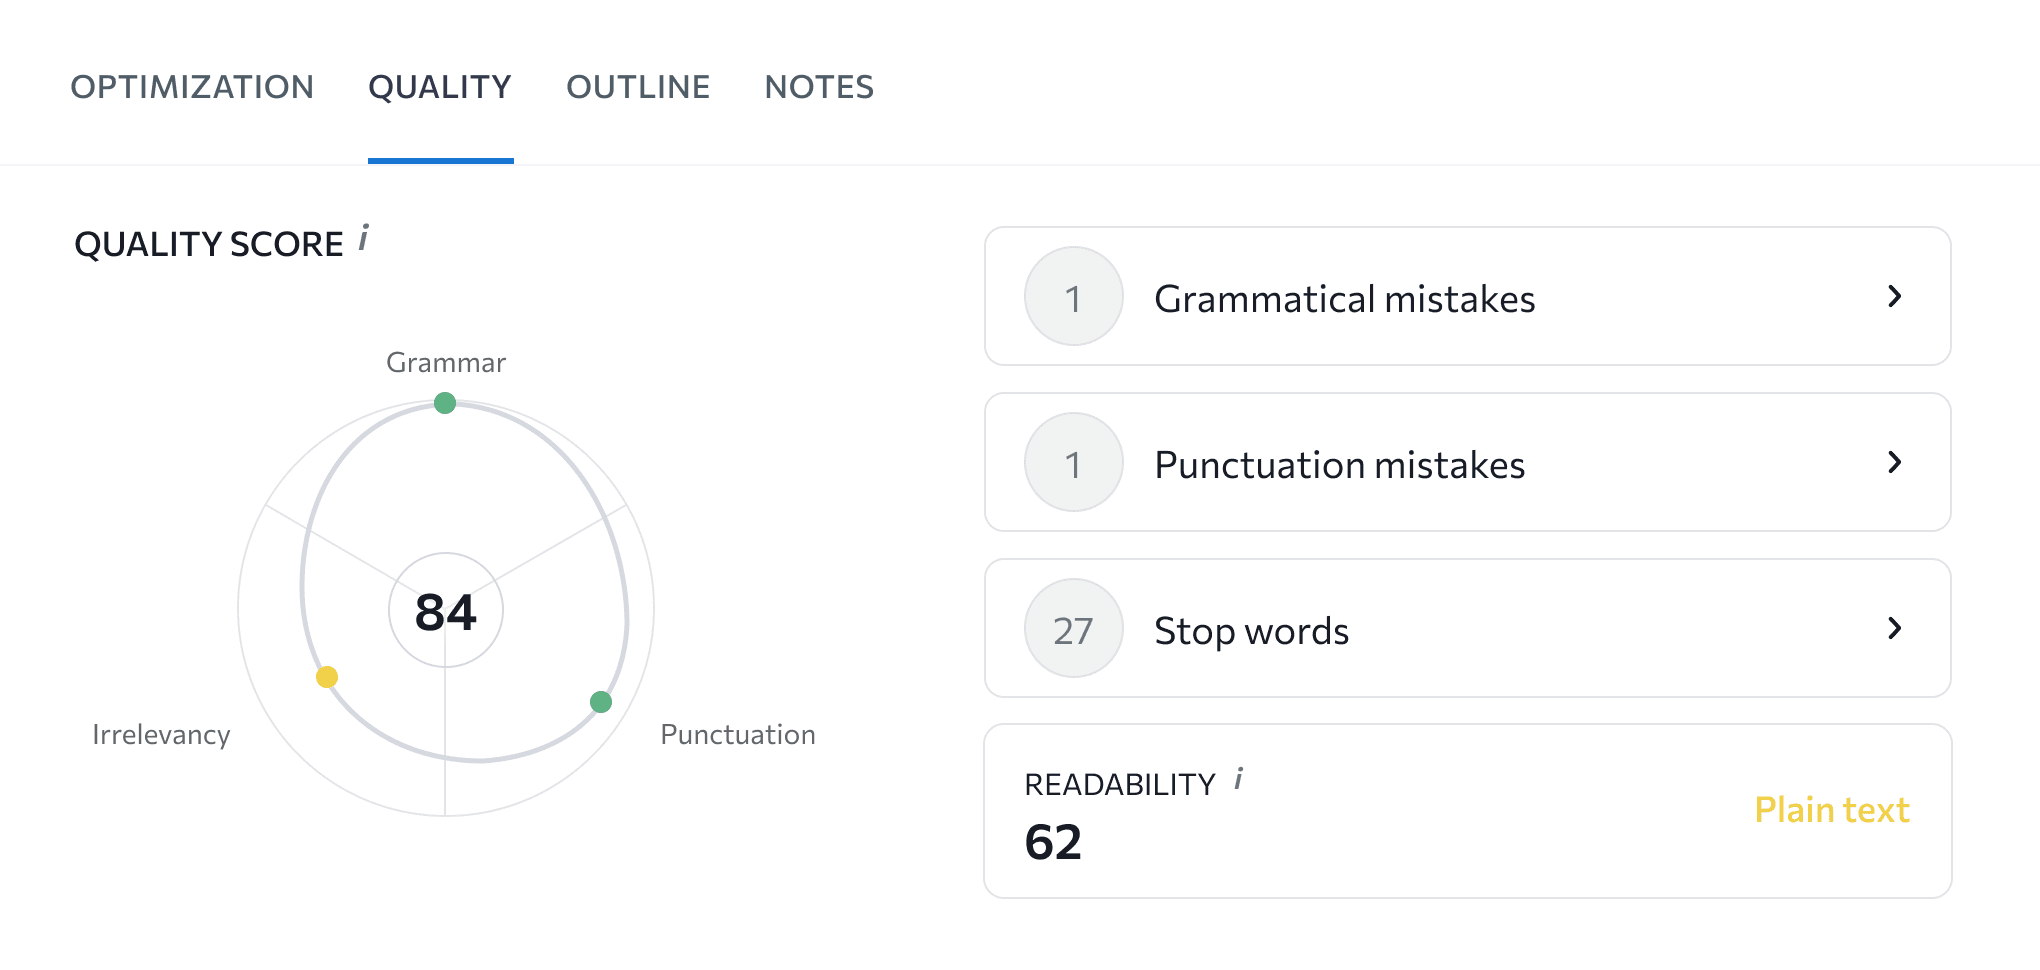Click the stop words count badge

(x=1073, y=629)
